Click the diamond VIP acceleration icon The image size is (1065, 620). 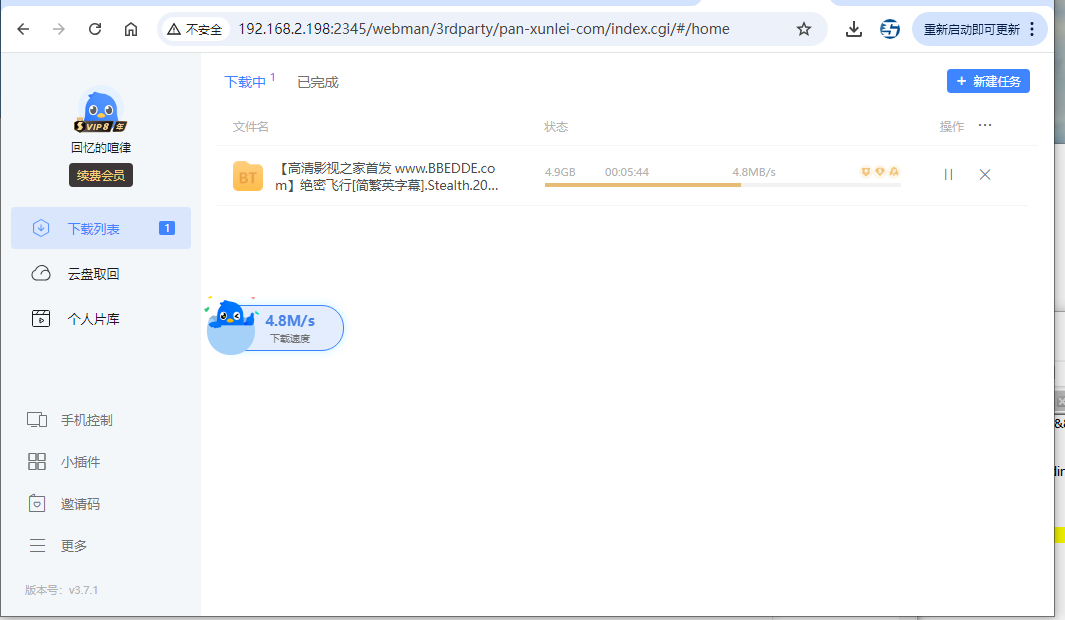879,171
